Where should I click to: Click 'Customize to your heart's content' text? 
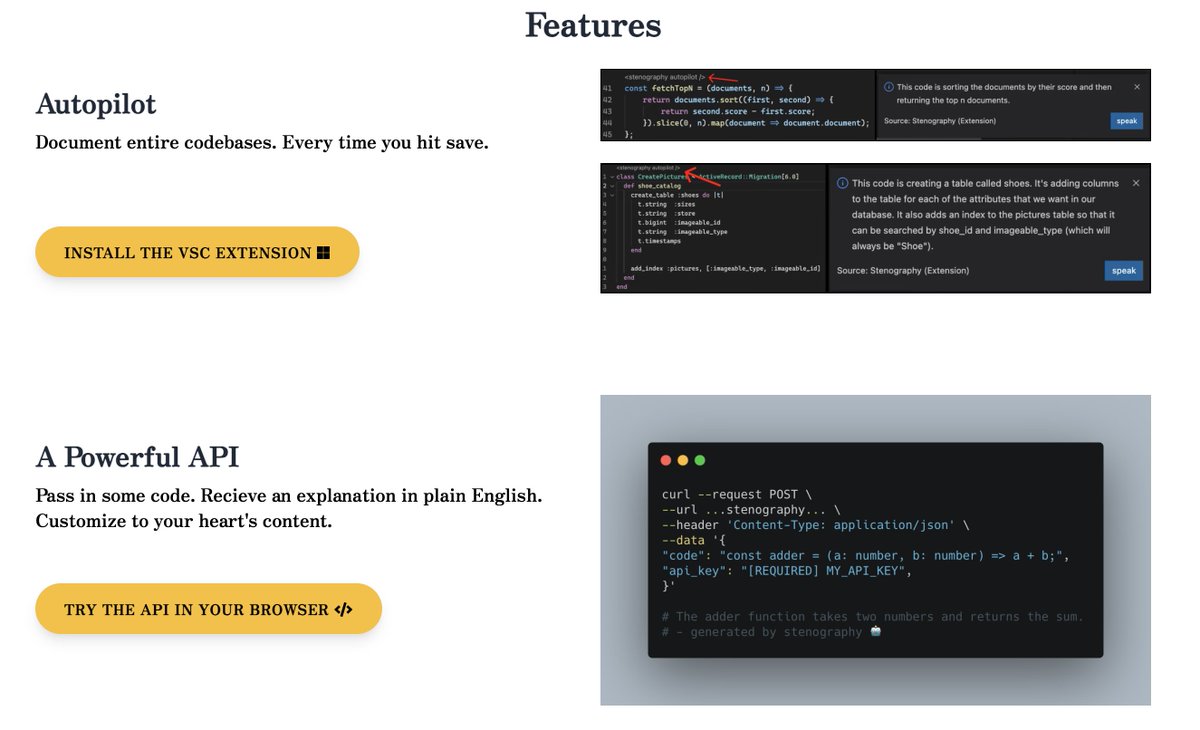[184, 521]
